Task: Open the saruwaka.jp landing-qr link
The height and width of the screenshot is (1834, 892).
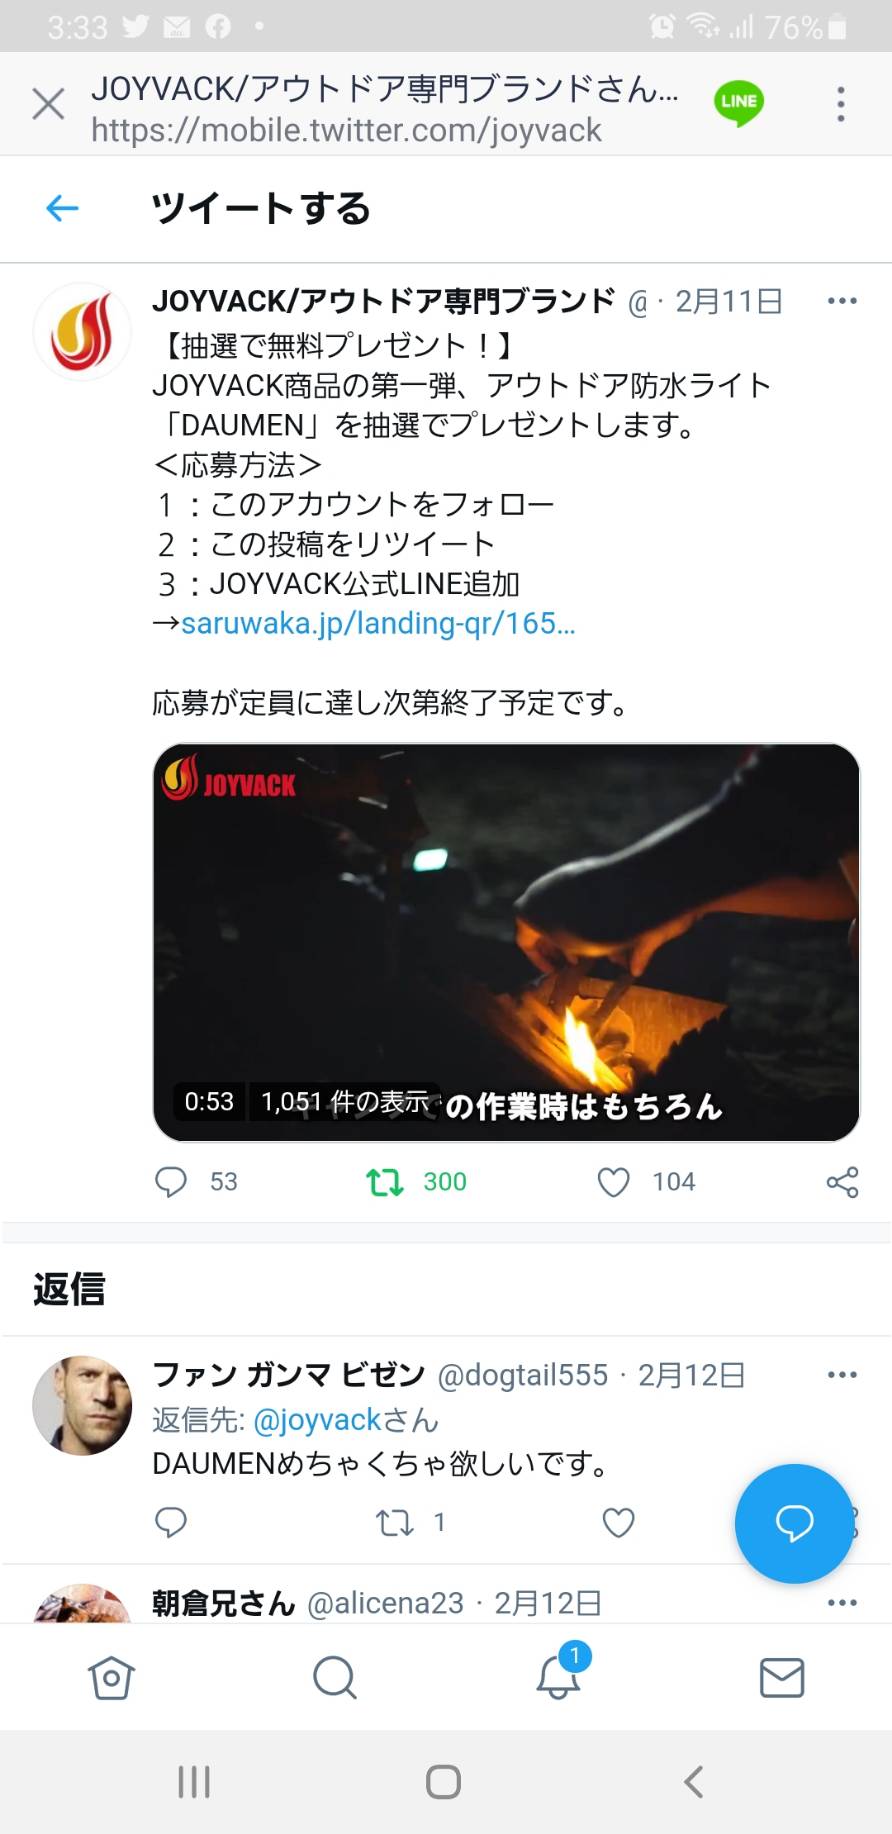Action: click(x=378, y=624)
